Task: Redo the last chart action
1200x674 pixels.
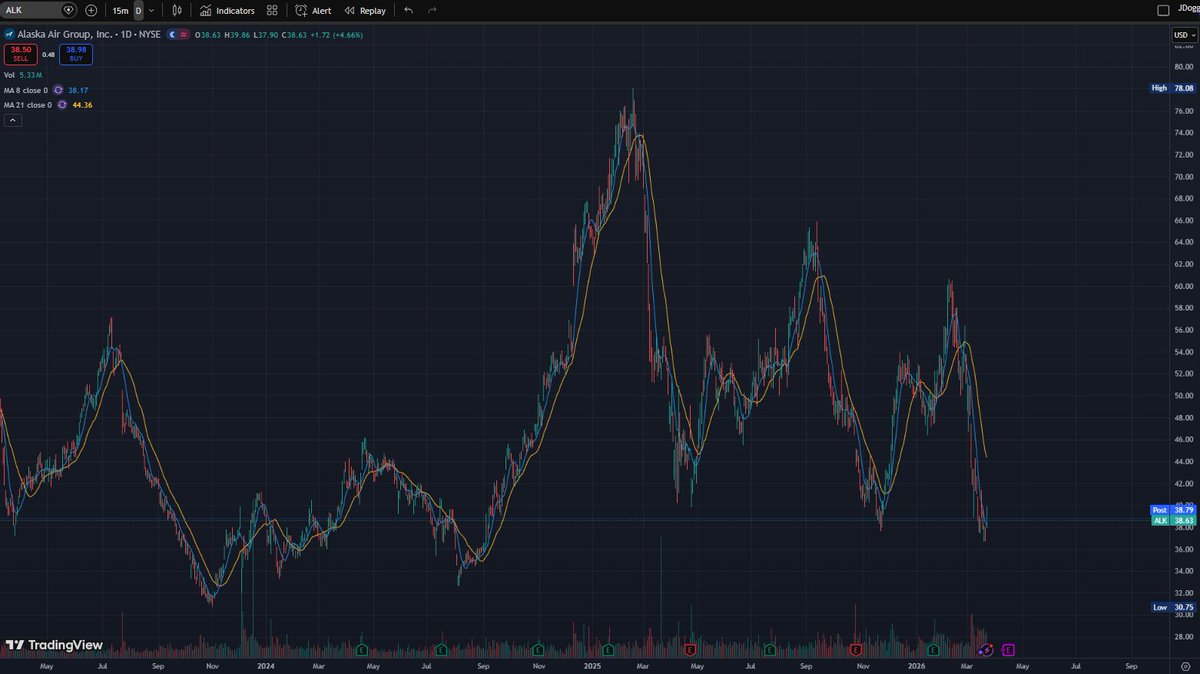Action: point(432,10)
